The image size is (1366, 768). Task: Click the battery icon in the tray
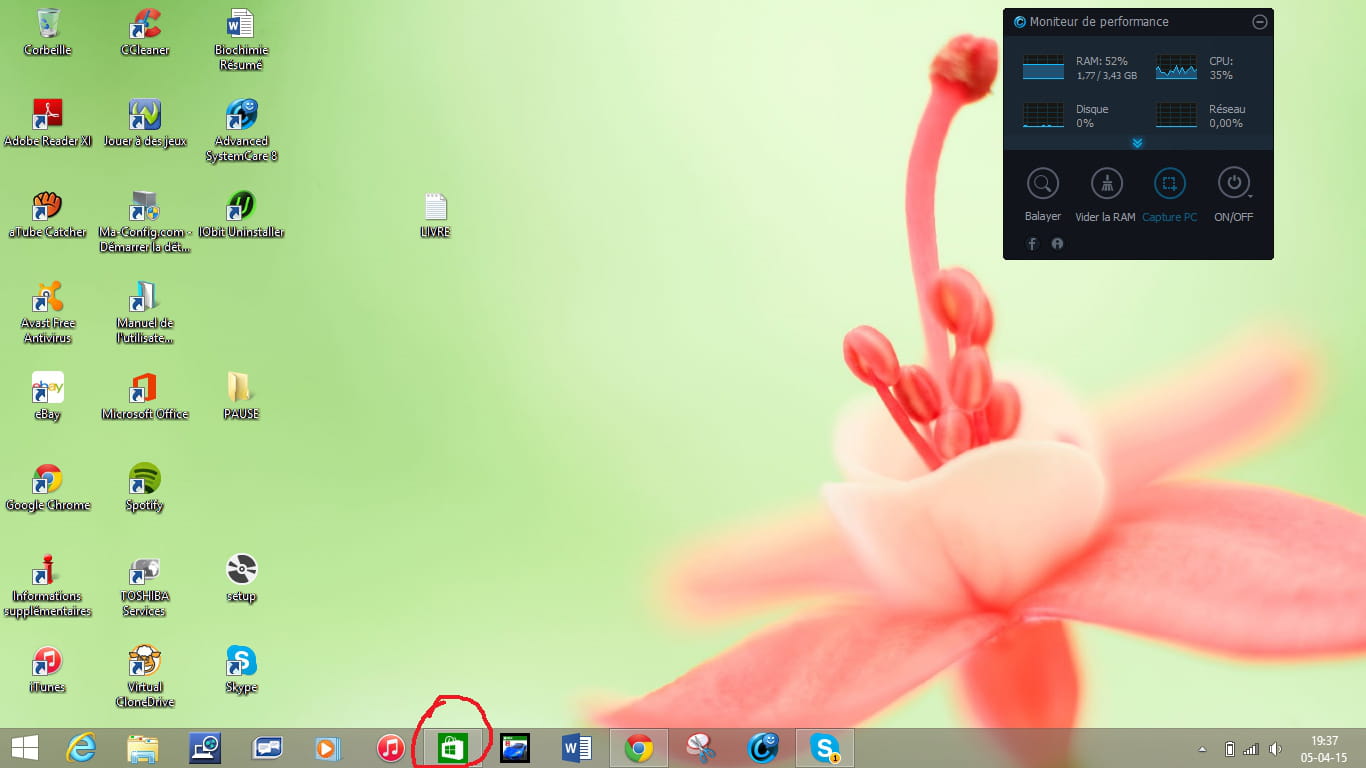1230,749
